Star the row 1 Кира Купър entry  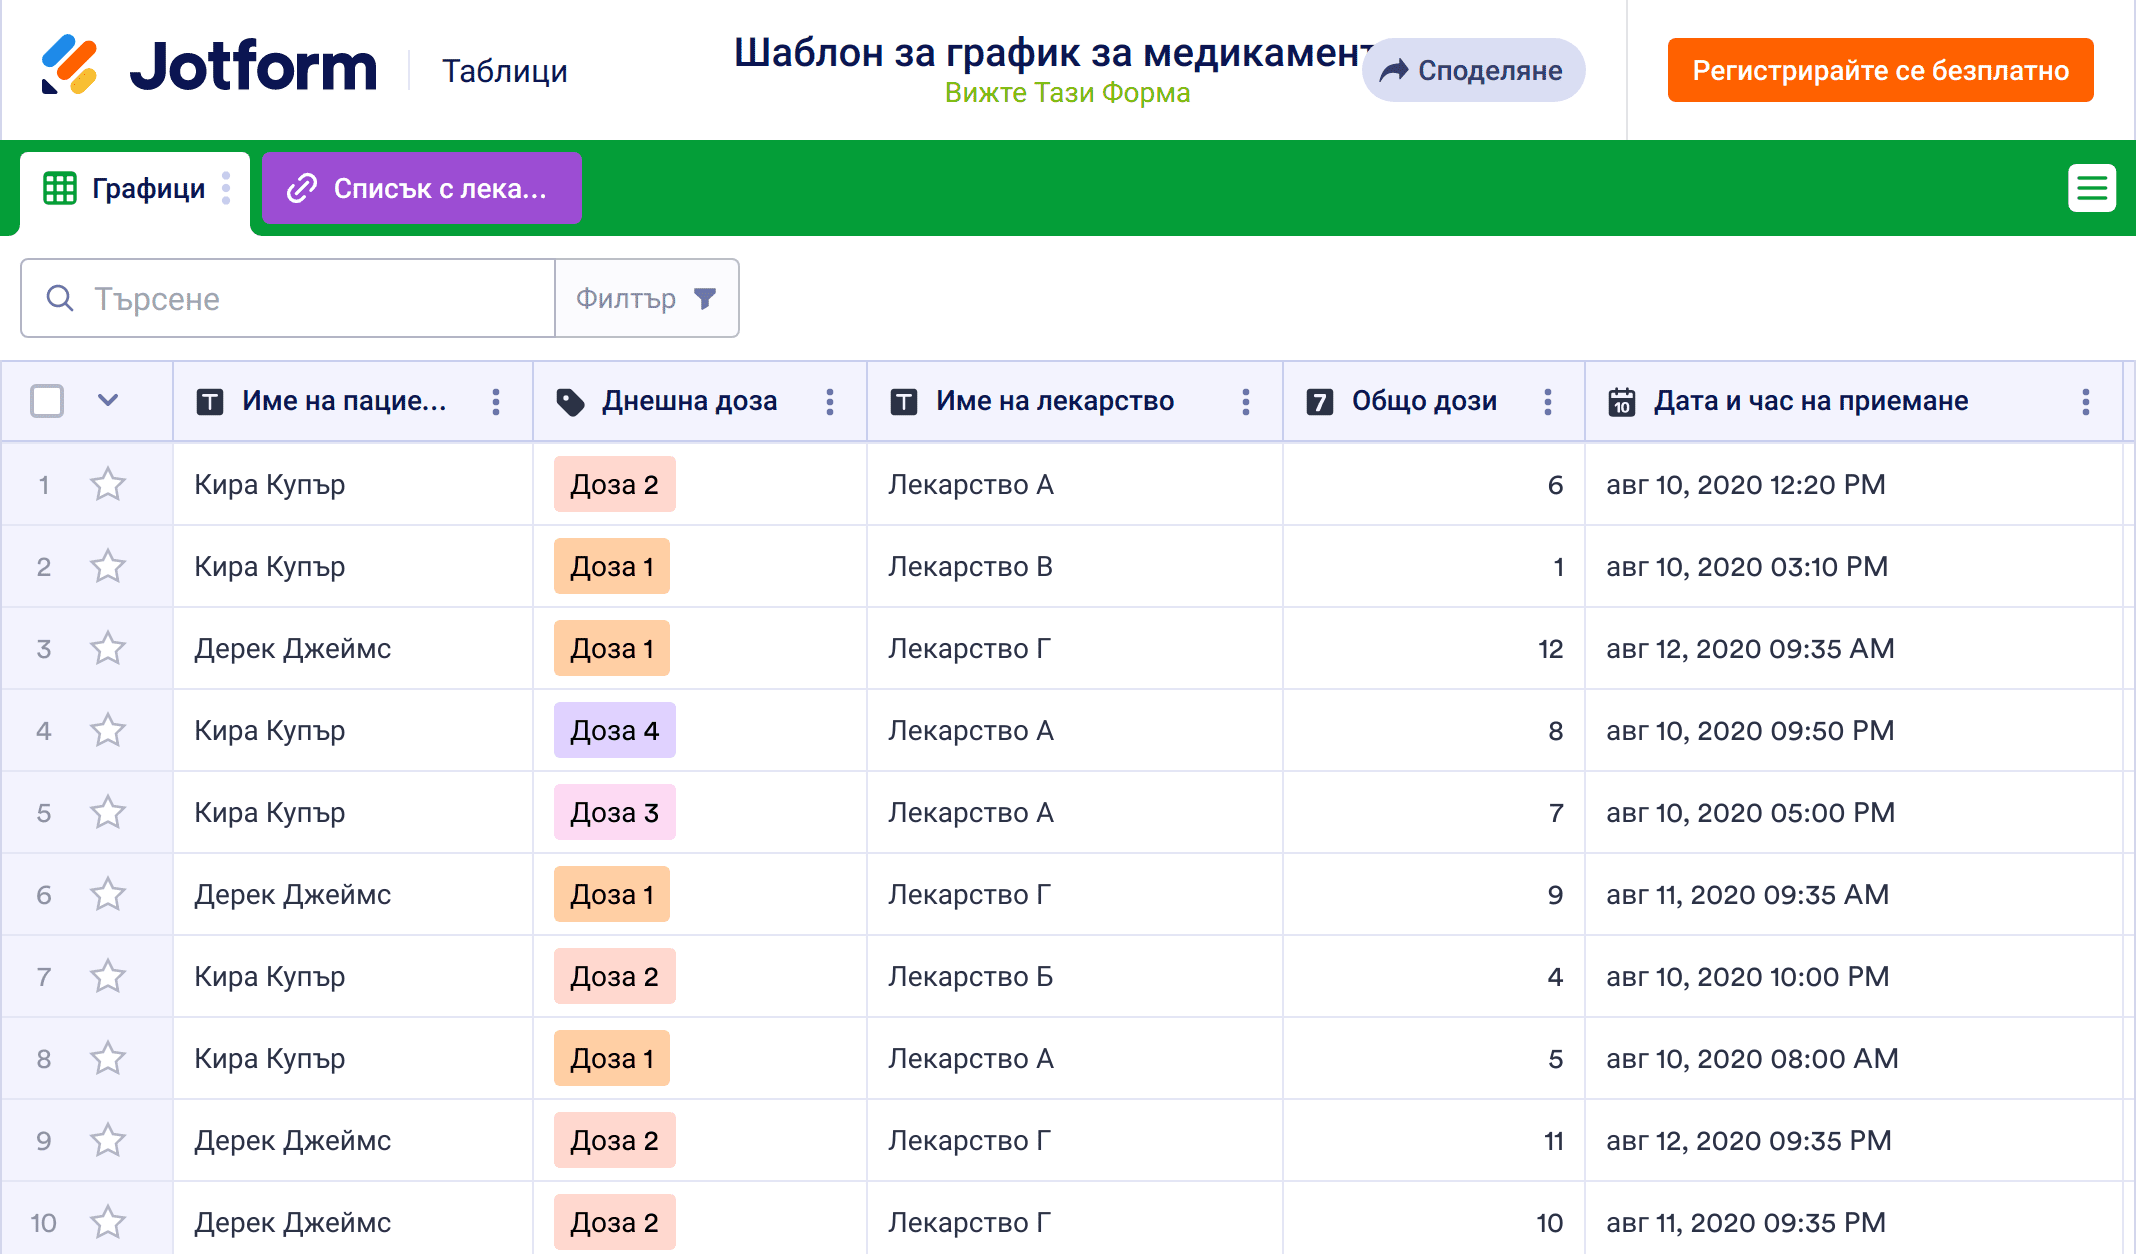(x=108, y=485)
